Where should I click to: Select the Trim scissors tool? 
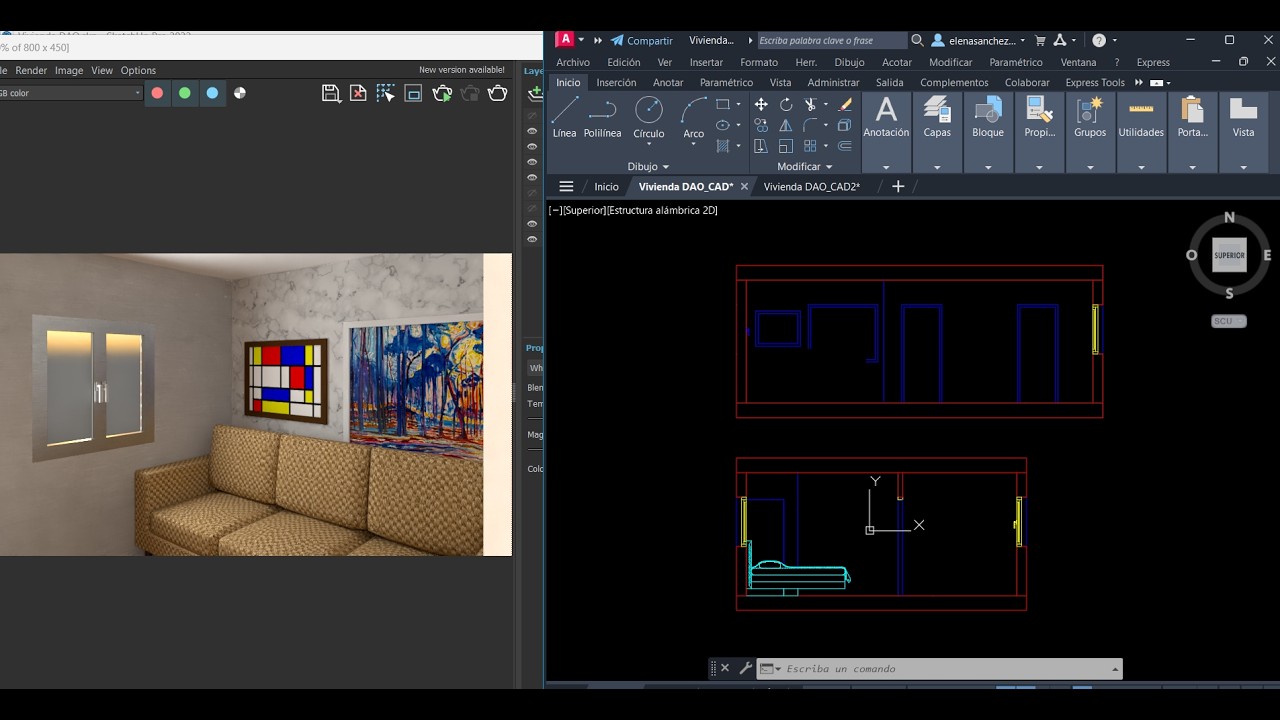click(x=811, y=104)
